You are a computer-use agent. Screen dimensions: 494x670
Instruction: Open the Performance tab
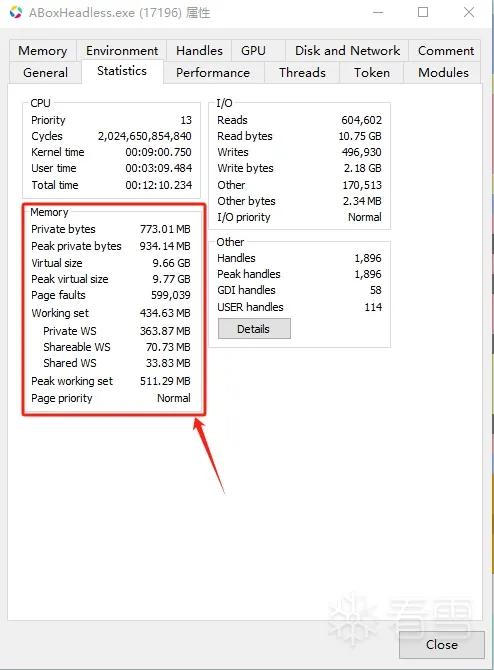pyautogui.click(x=213, y=73)
